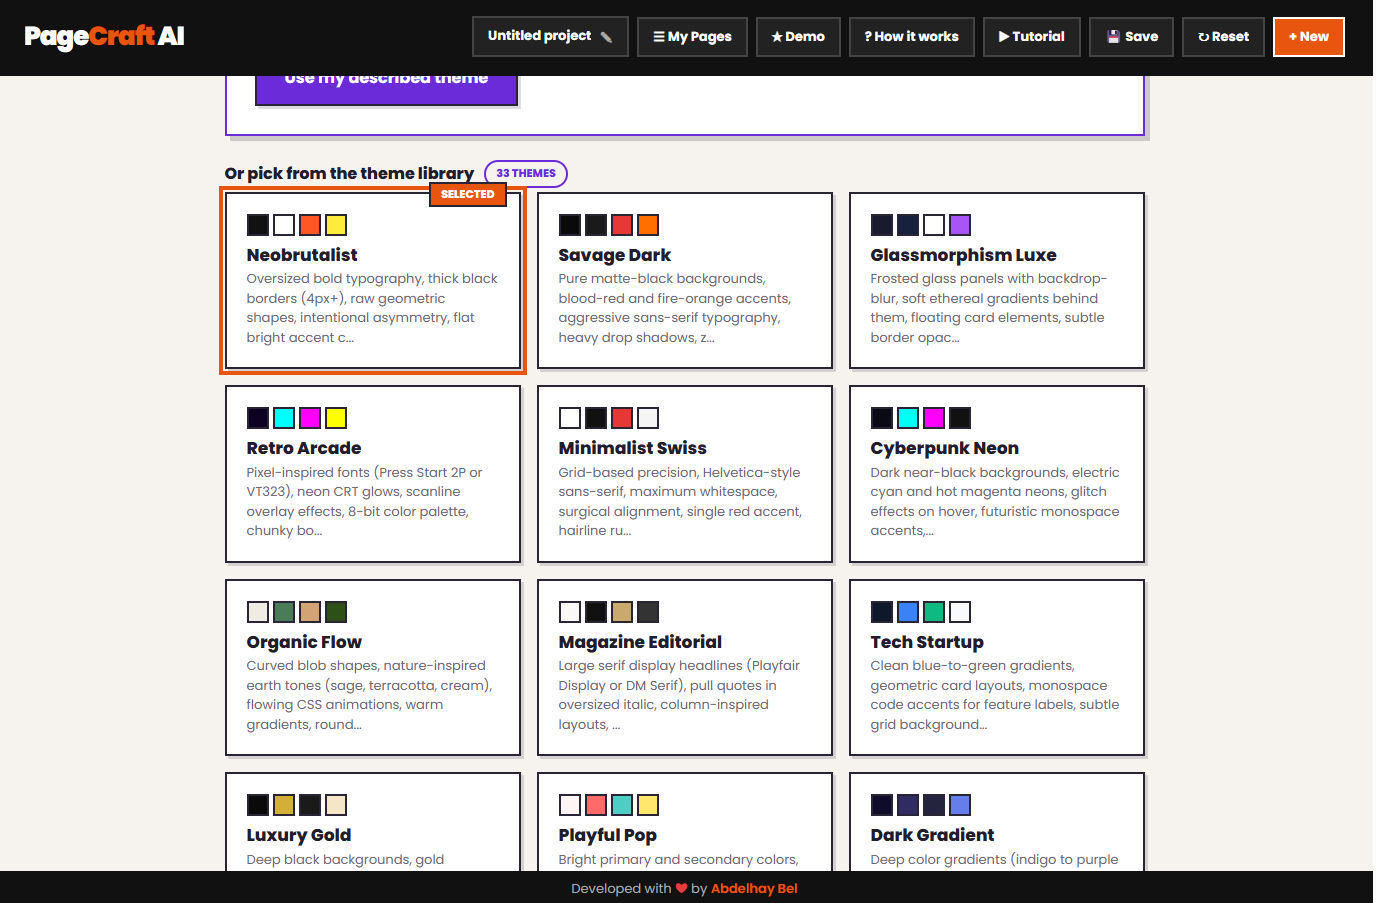Pick the Glassmorphism Luxe theme
The image size is (1376, 903).
click(997, 281)
